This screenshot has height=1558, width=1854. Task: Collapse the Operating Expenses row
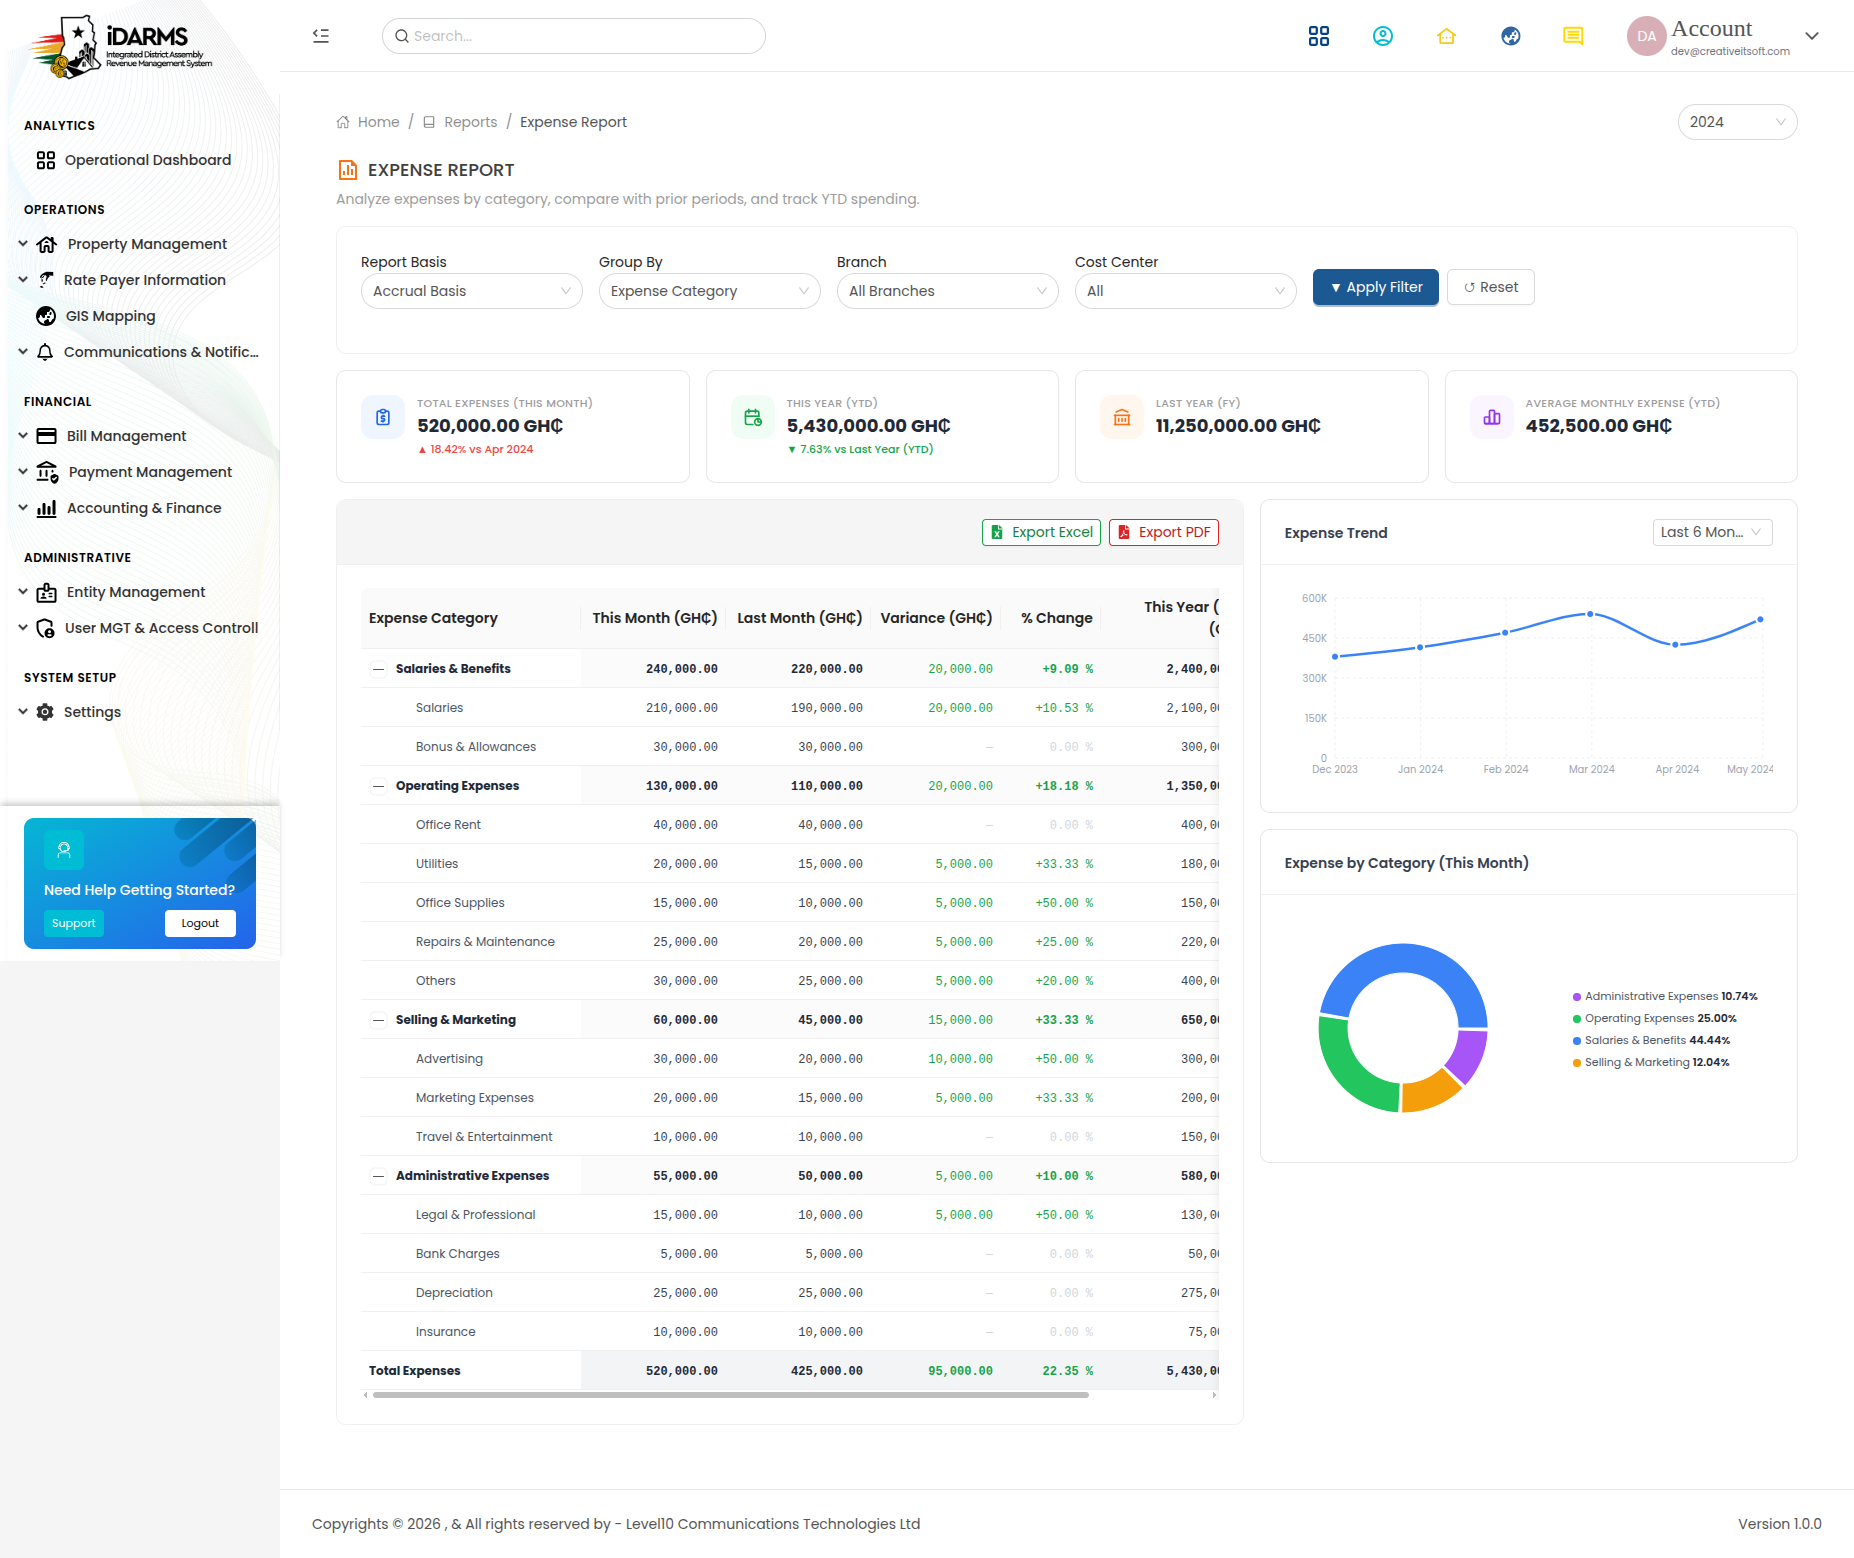click(x=379, y=786)
